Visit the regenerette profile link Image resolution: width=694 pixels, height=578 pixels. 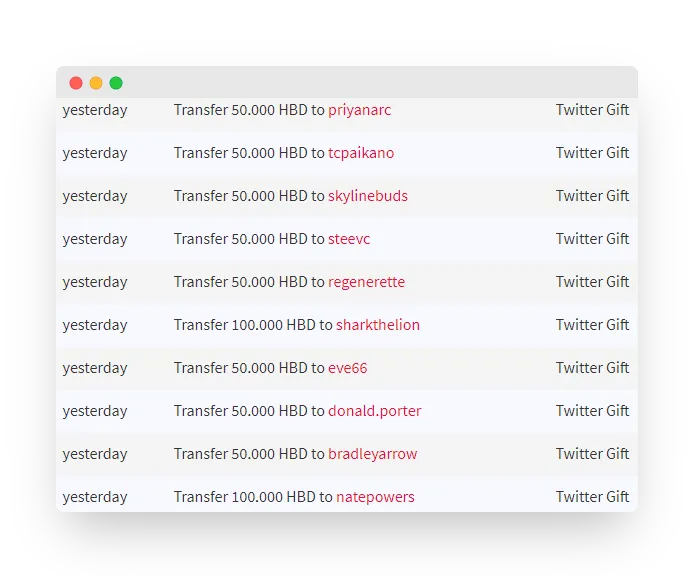coord(366,282)
